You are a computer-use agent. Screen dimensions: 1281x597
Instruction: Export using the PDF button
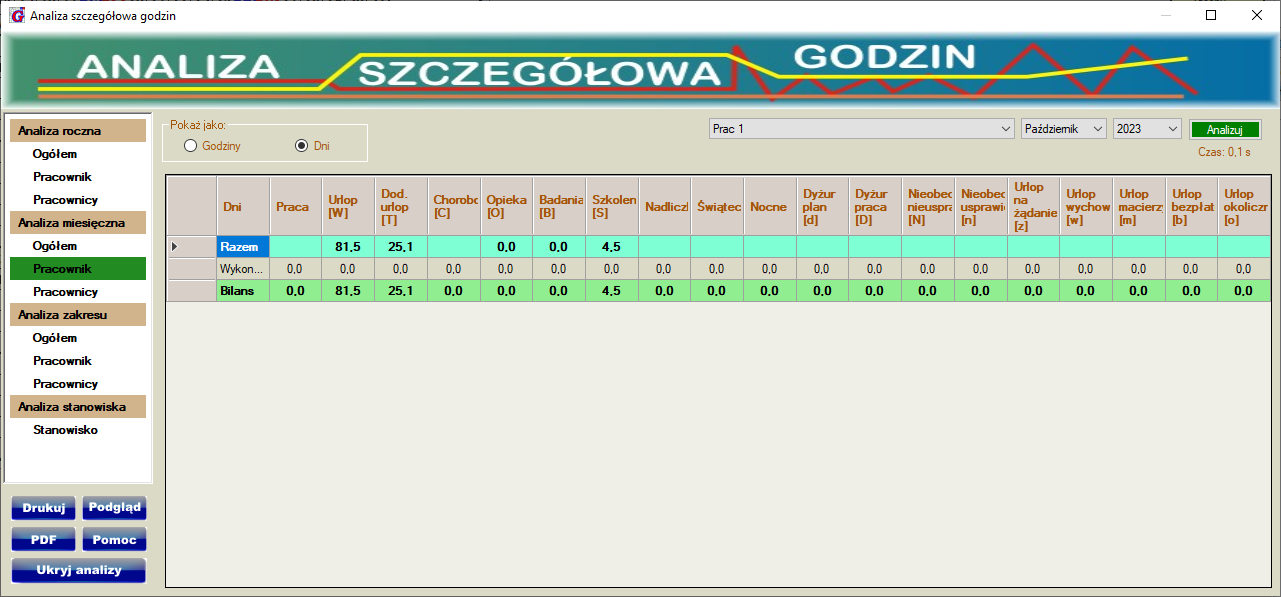(x=43, y=541)
